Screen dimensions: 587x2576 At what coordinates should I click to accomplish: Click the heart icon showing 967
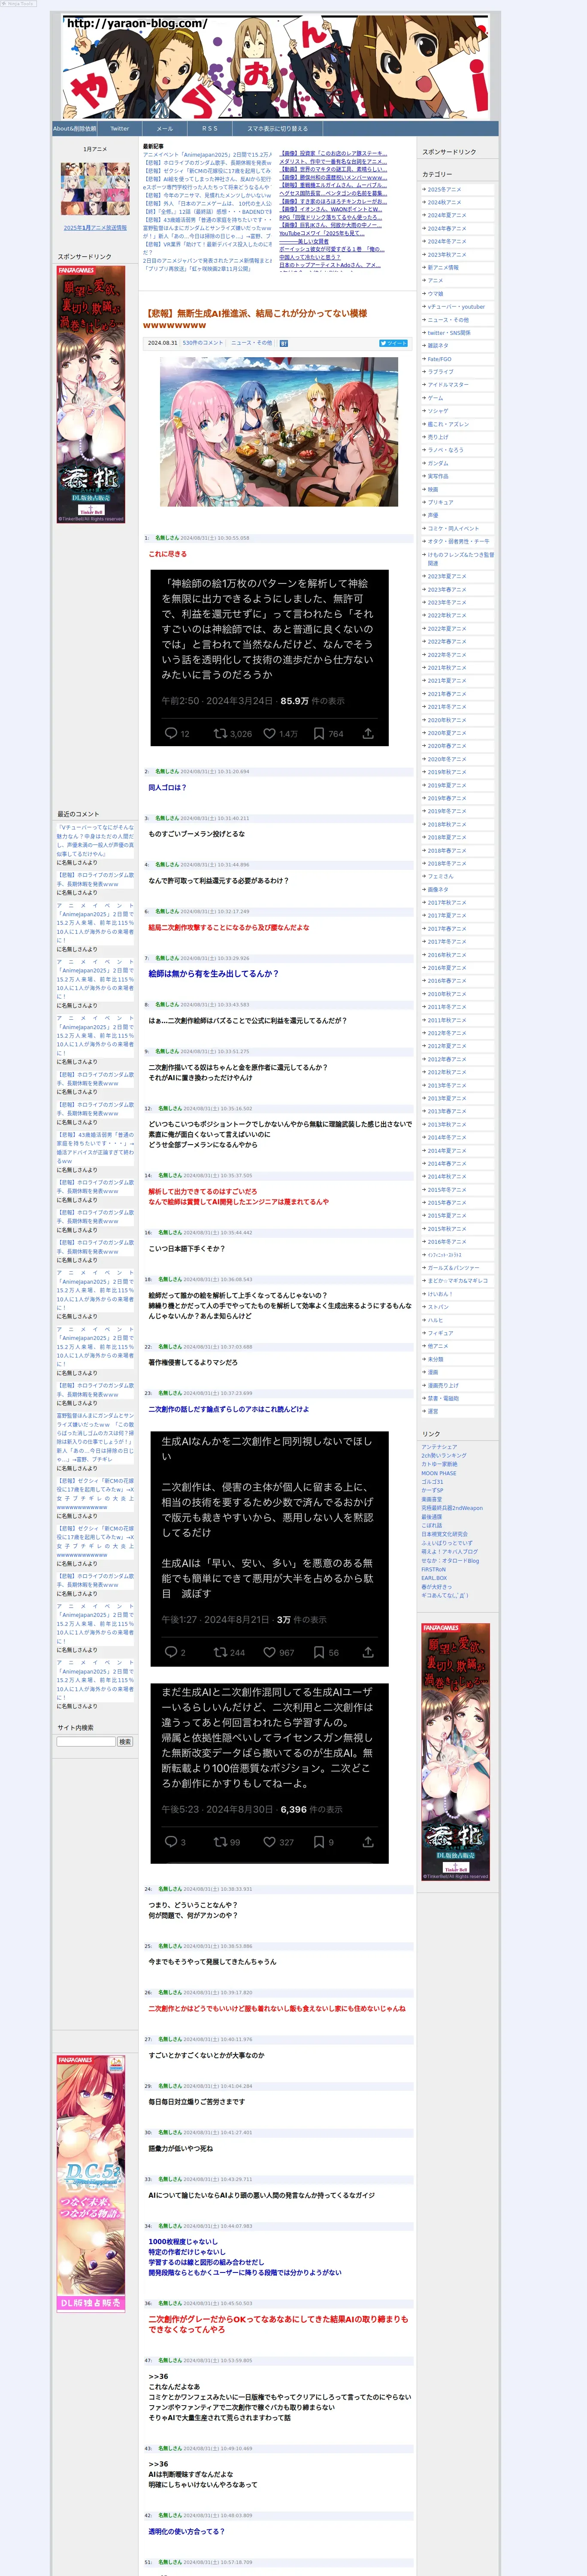click(x=269, y=1652)
